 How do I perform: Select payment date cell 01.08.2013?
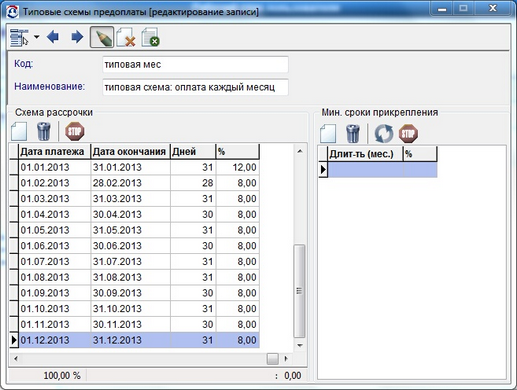pyautogui.click(x=55, y=277)
